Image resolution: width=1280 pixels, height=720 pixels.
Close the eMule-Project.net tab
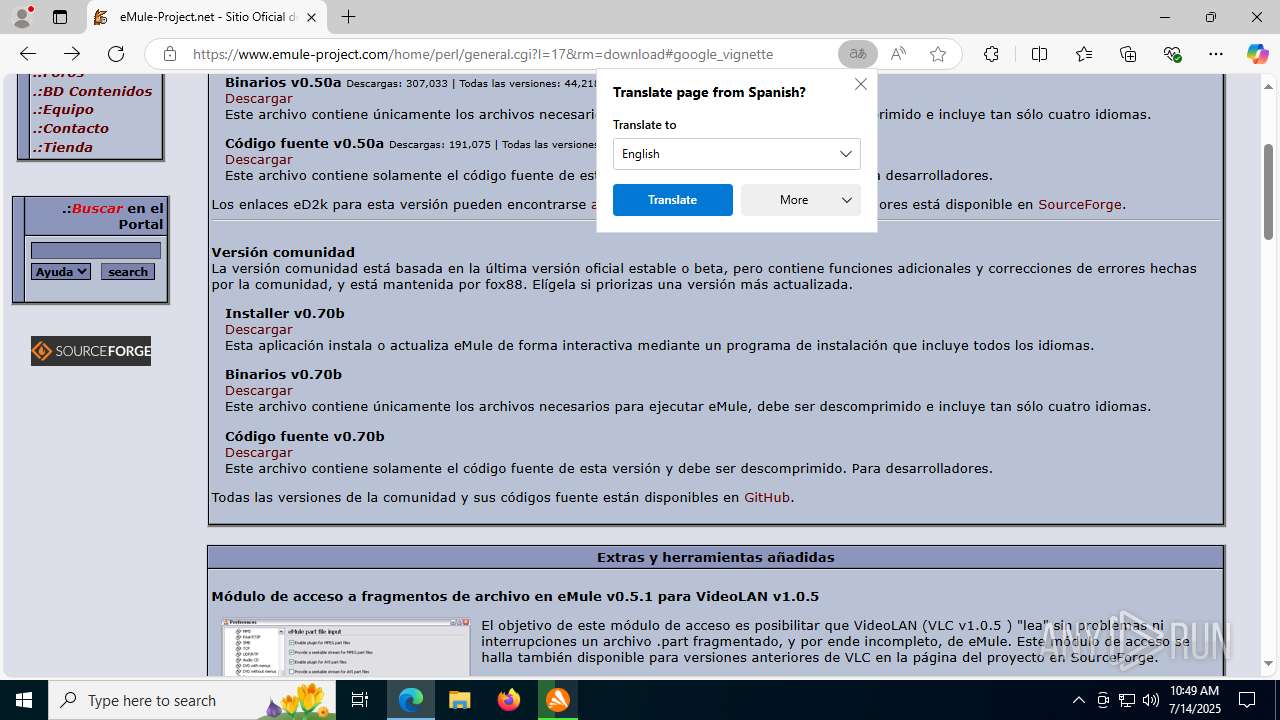pyautogui.click(x=311, y=17)
